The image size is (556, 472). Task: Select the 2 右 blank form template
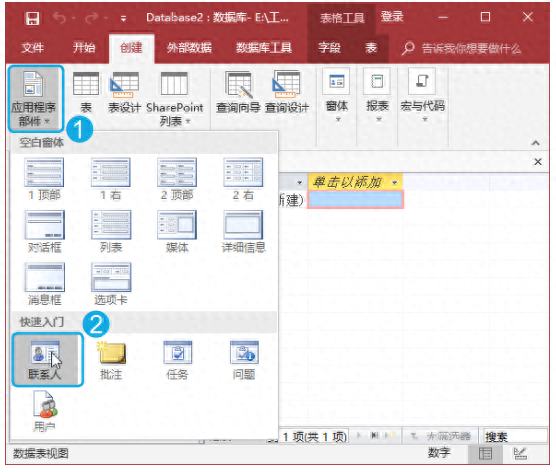point(243,179)
